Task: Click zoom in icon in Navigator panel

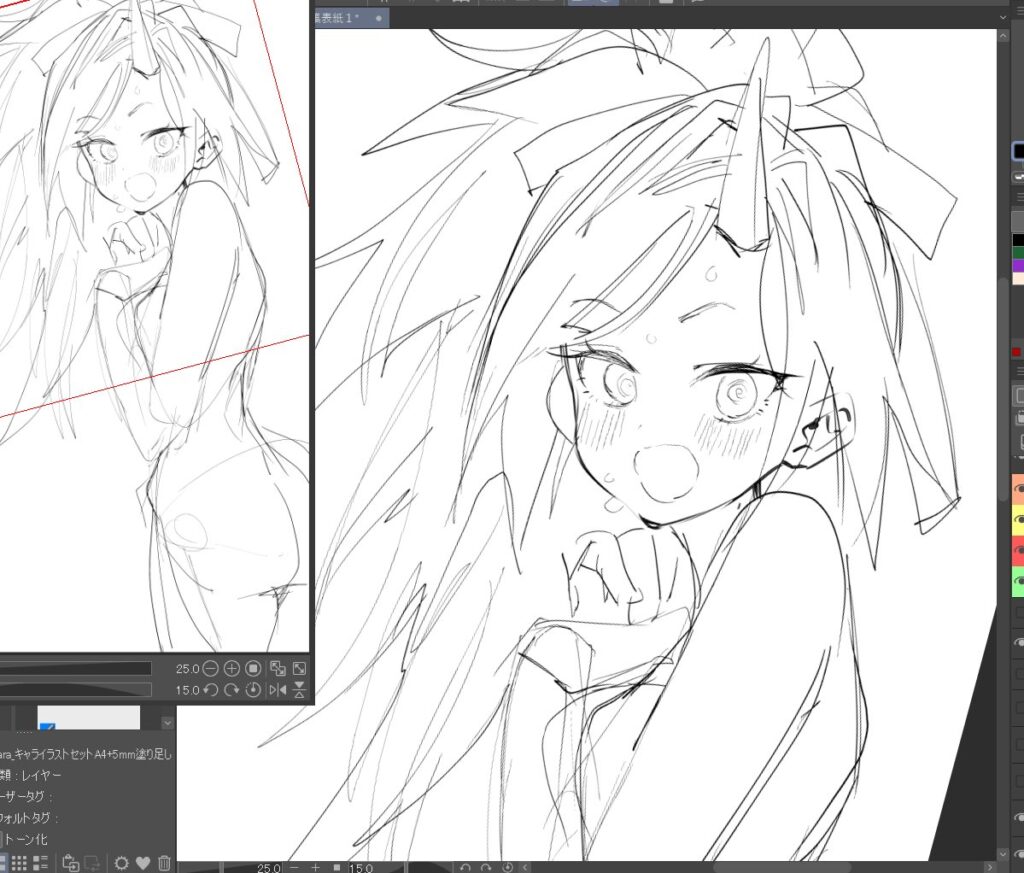Action: pyautogui.click(x=232, y=668)
